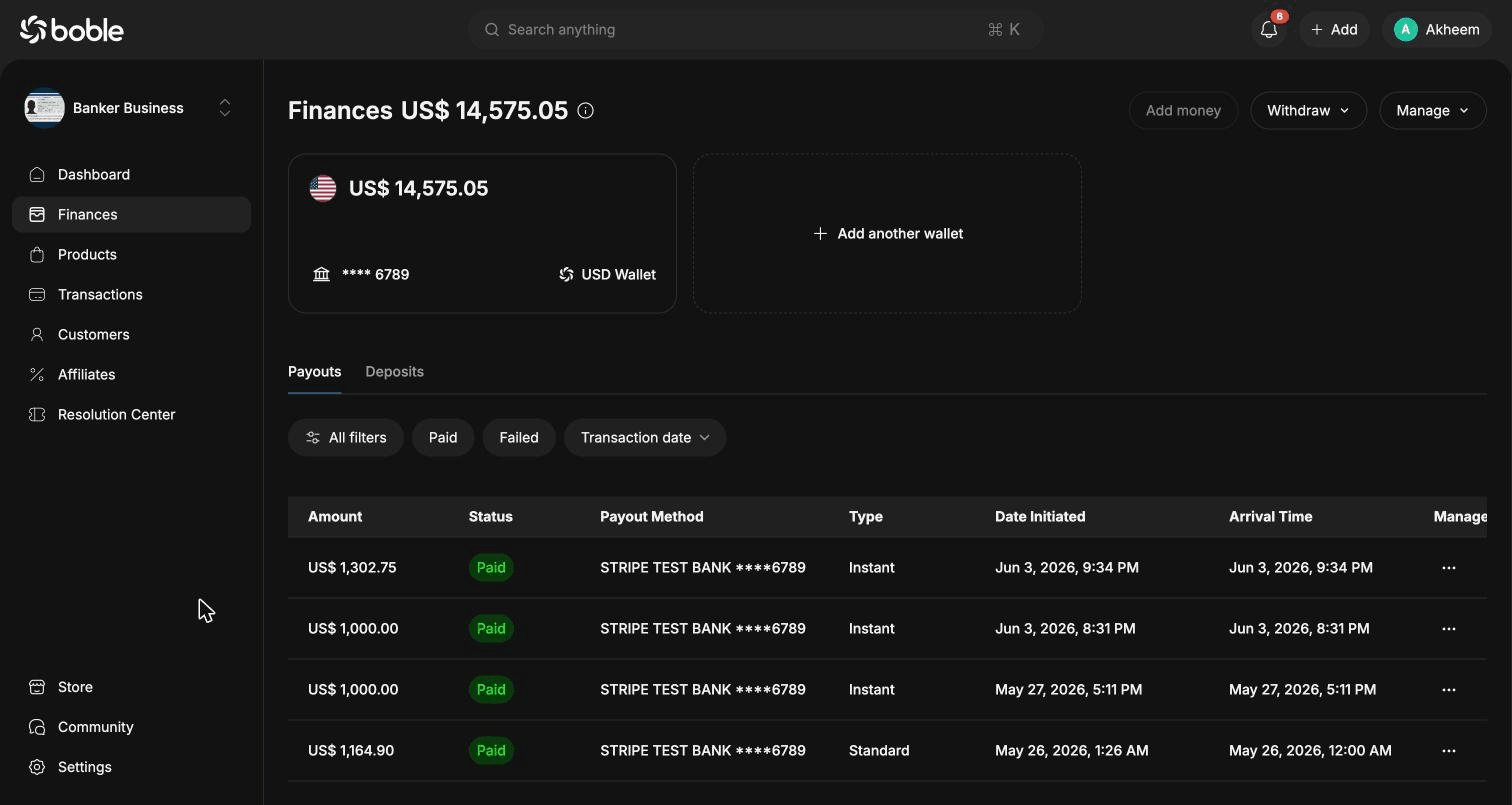Click the Payout Method column header
This screenshot has height=805, width=1512.
tap(652, 517)
